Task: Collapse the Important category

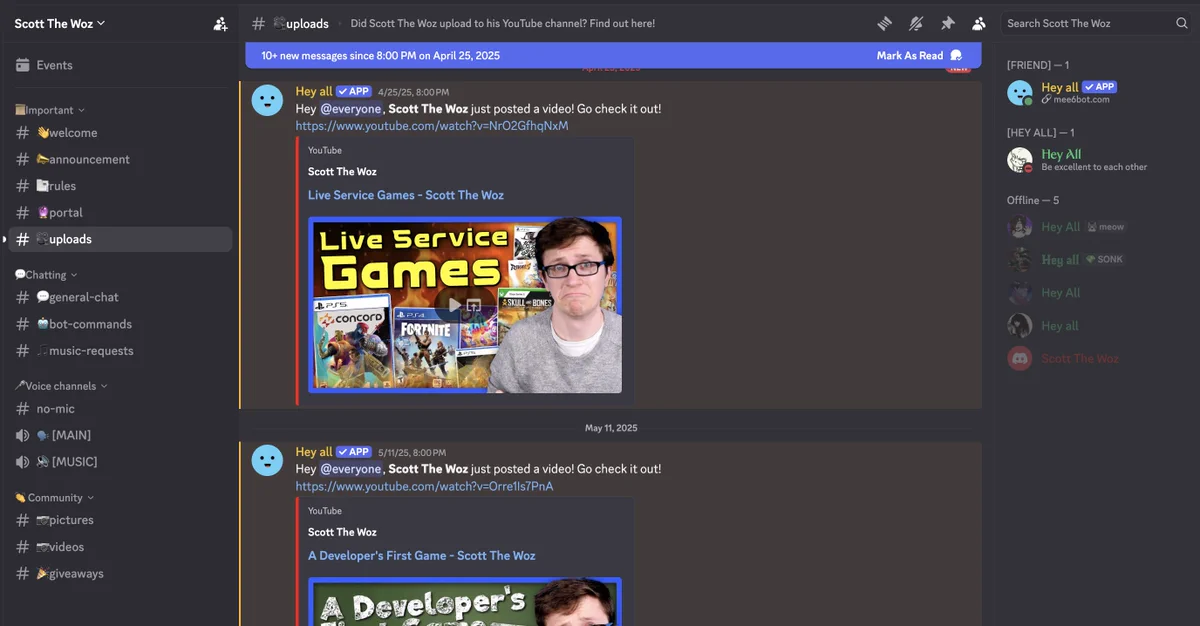Action: [x=50, y=110]
